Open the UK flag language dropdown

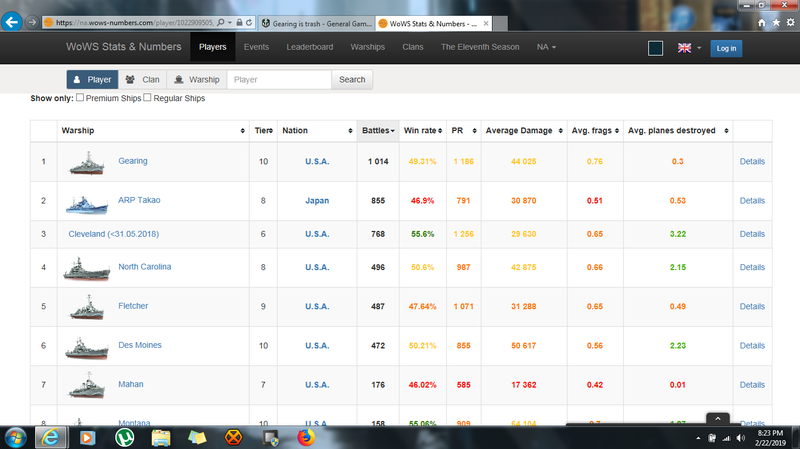pyautogui.click(x=687, y=47)
